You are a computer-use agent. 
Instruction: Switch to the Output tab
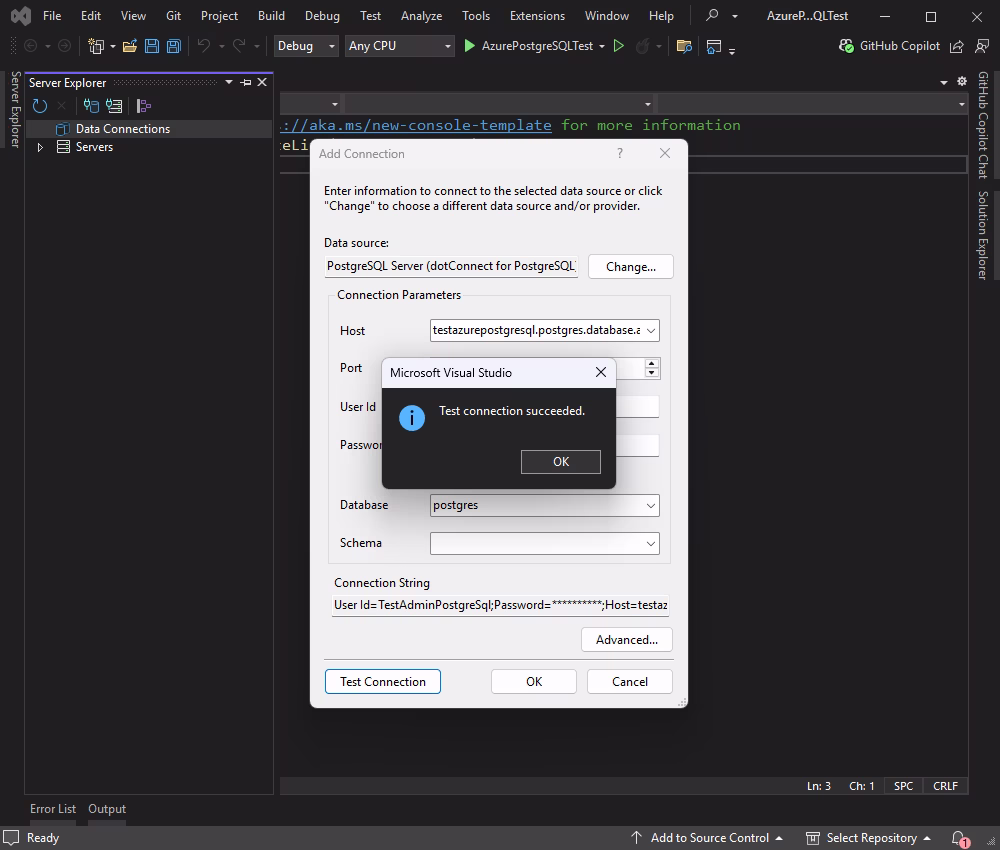click(x=106, y=809)
